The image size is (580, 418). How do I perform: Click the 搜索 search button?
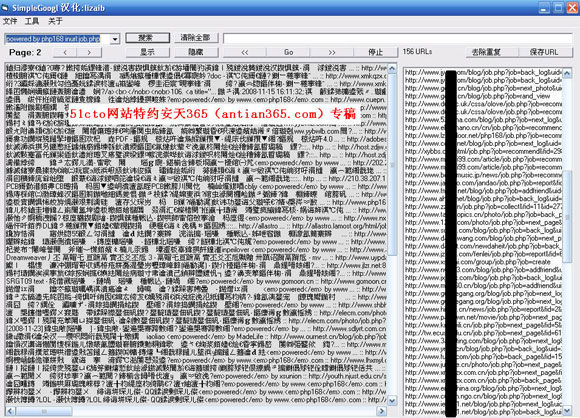click(148, 38)
